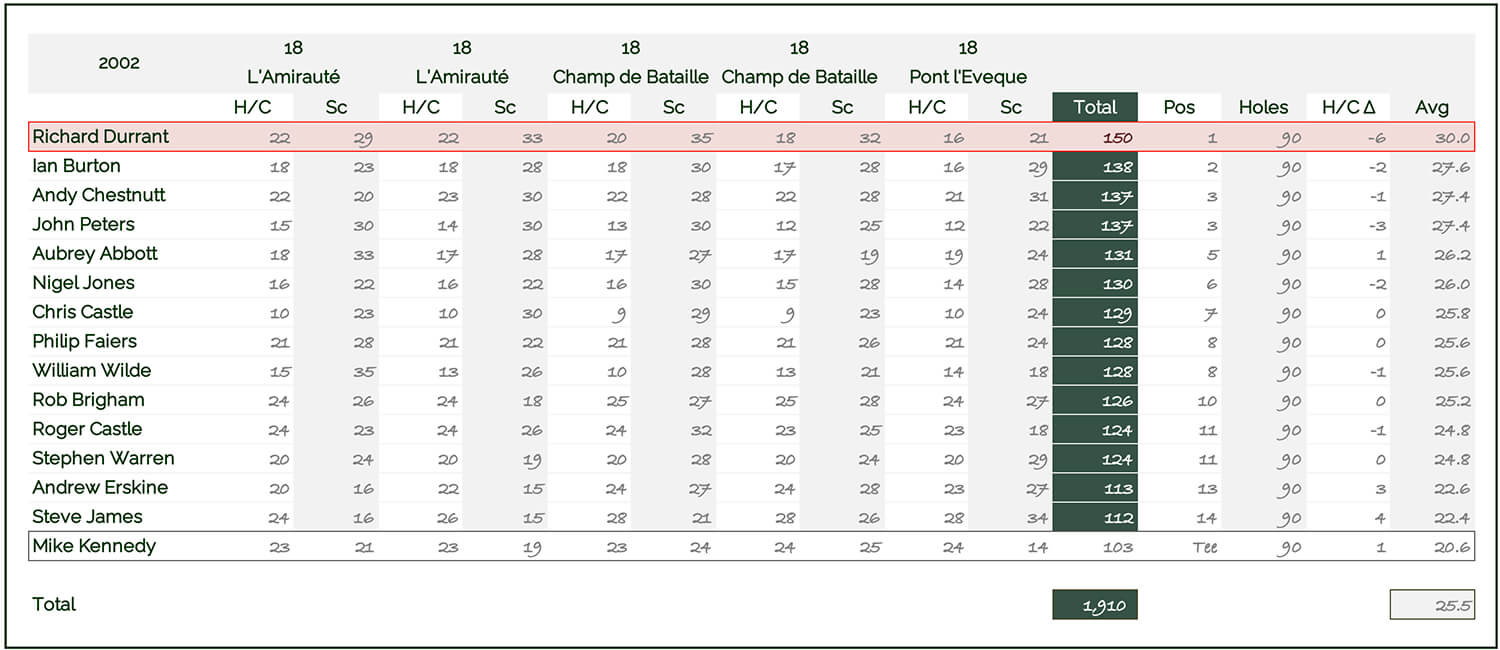The image size is (1500, 650).
Task: Click the overall average 25.5 cell
Action: pyautogui.click(x=1432, y=605)
